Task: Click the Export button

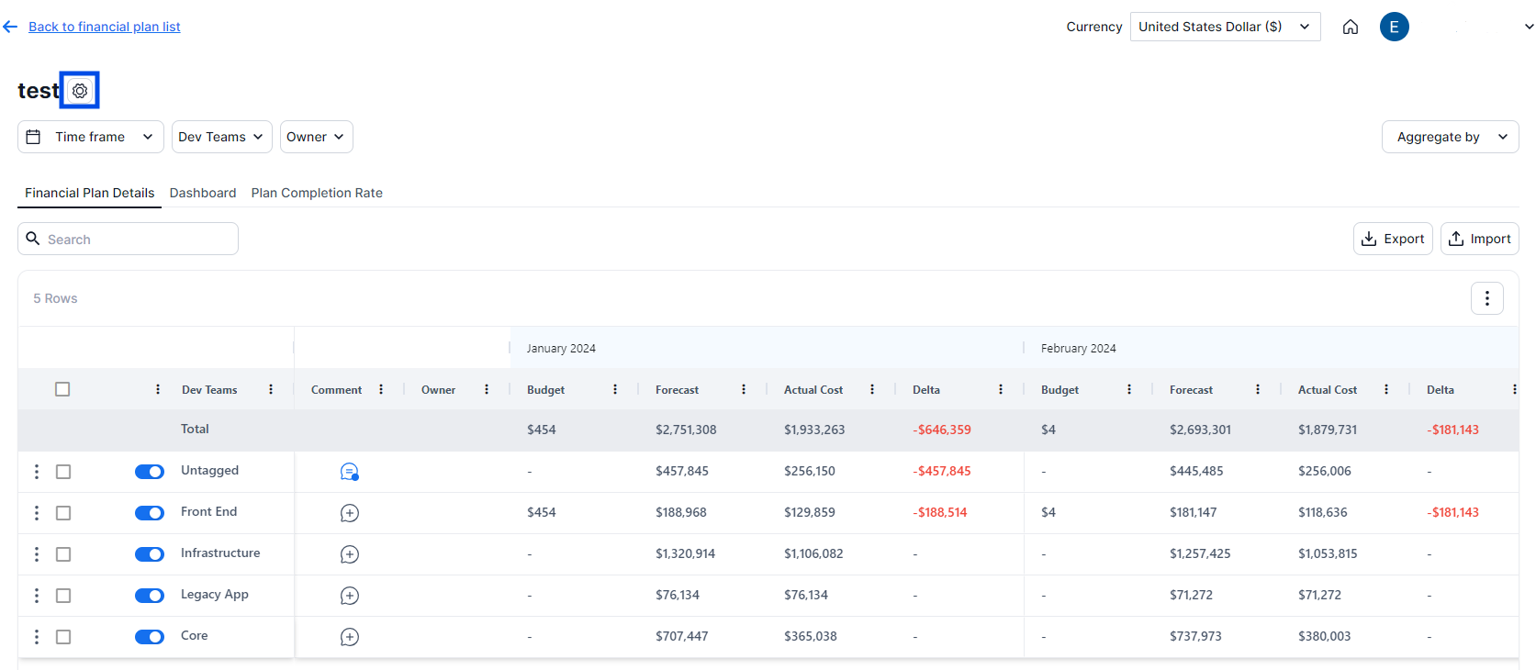Action: click(x=1393, y=239)
